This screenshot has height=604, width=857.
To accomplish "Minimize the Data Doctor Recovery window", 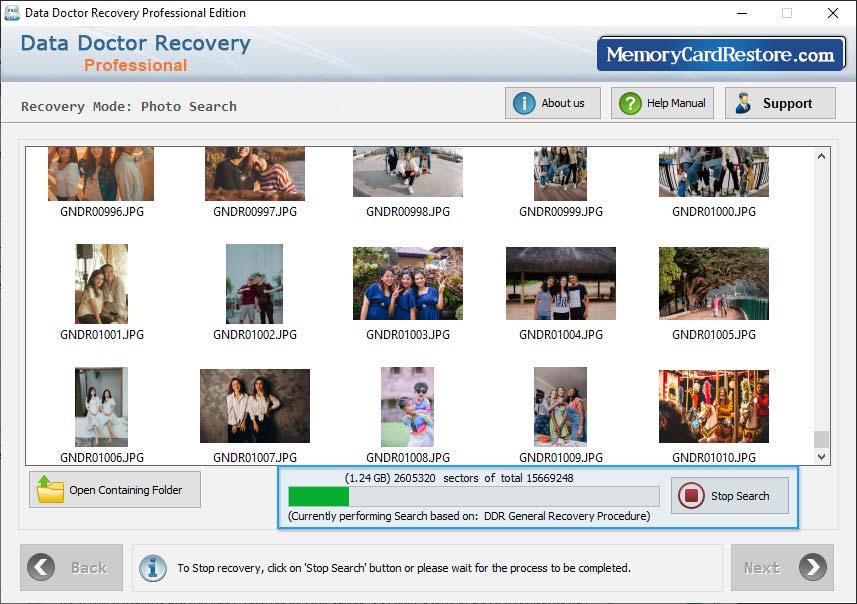I will click(x=742, y=13).
